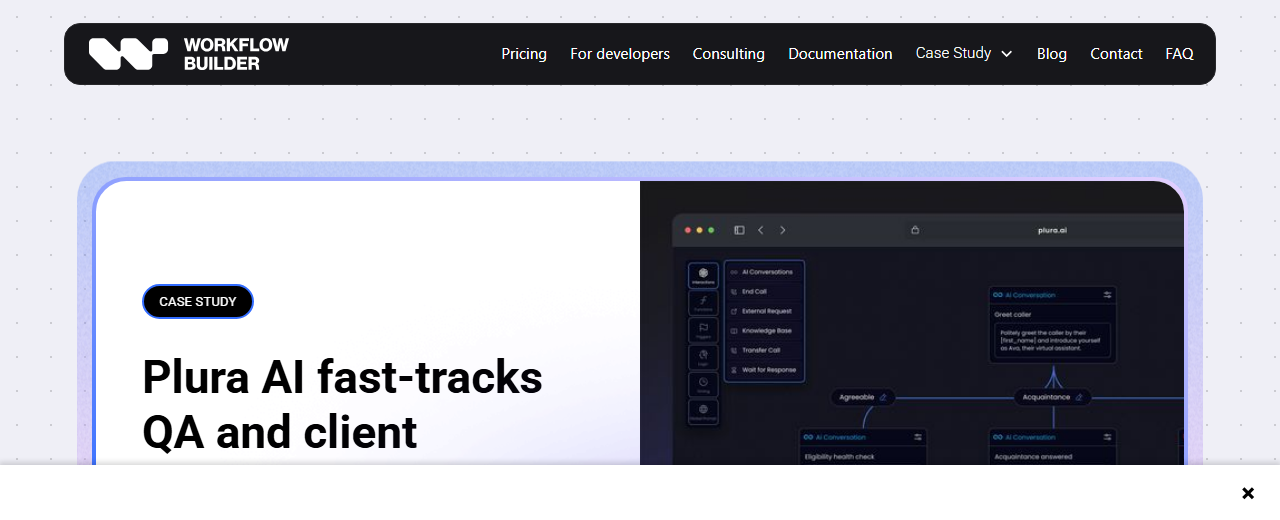Click the Eligibility health check node title
This screenshot has width=1280, height=520.
pyautogui.click(x=841, y=457)
